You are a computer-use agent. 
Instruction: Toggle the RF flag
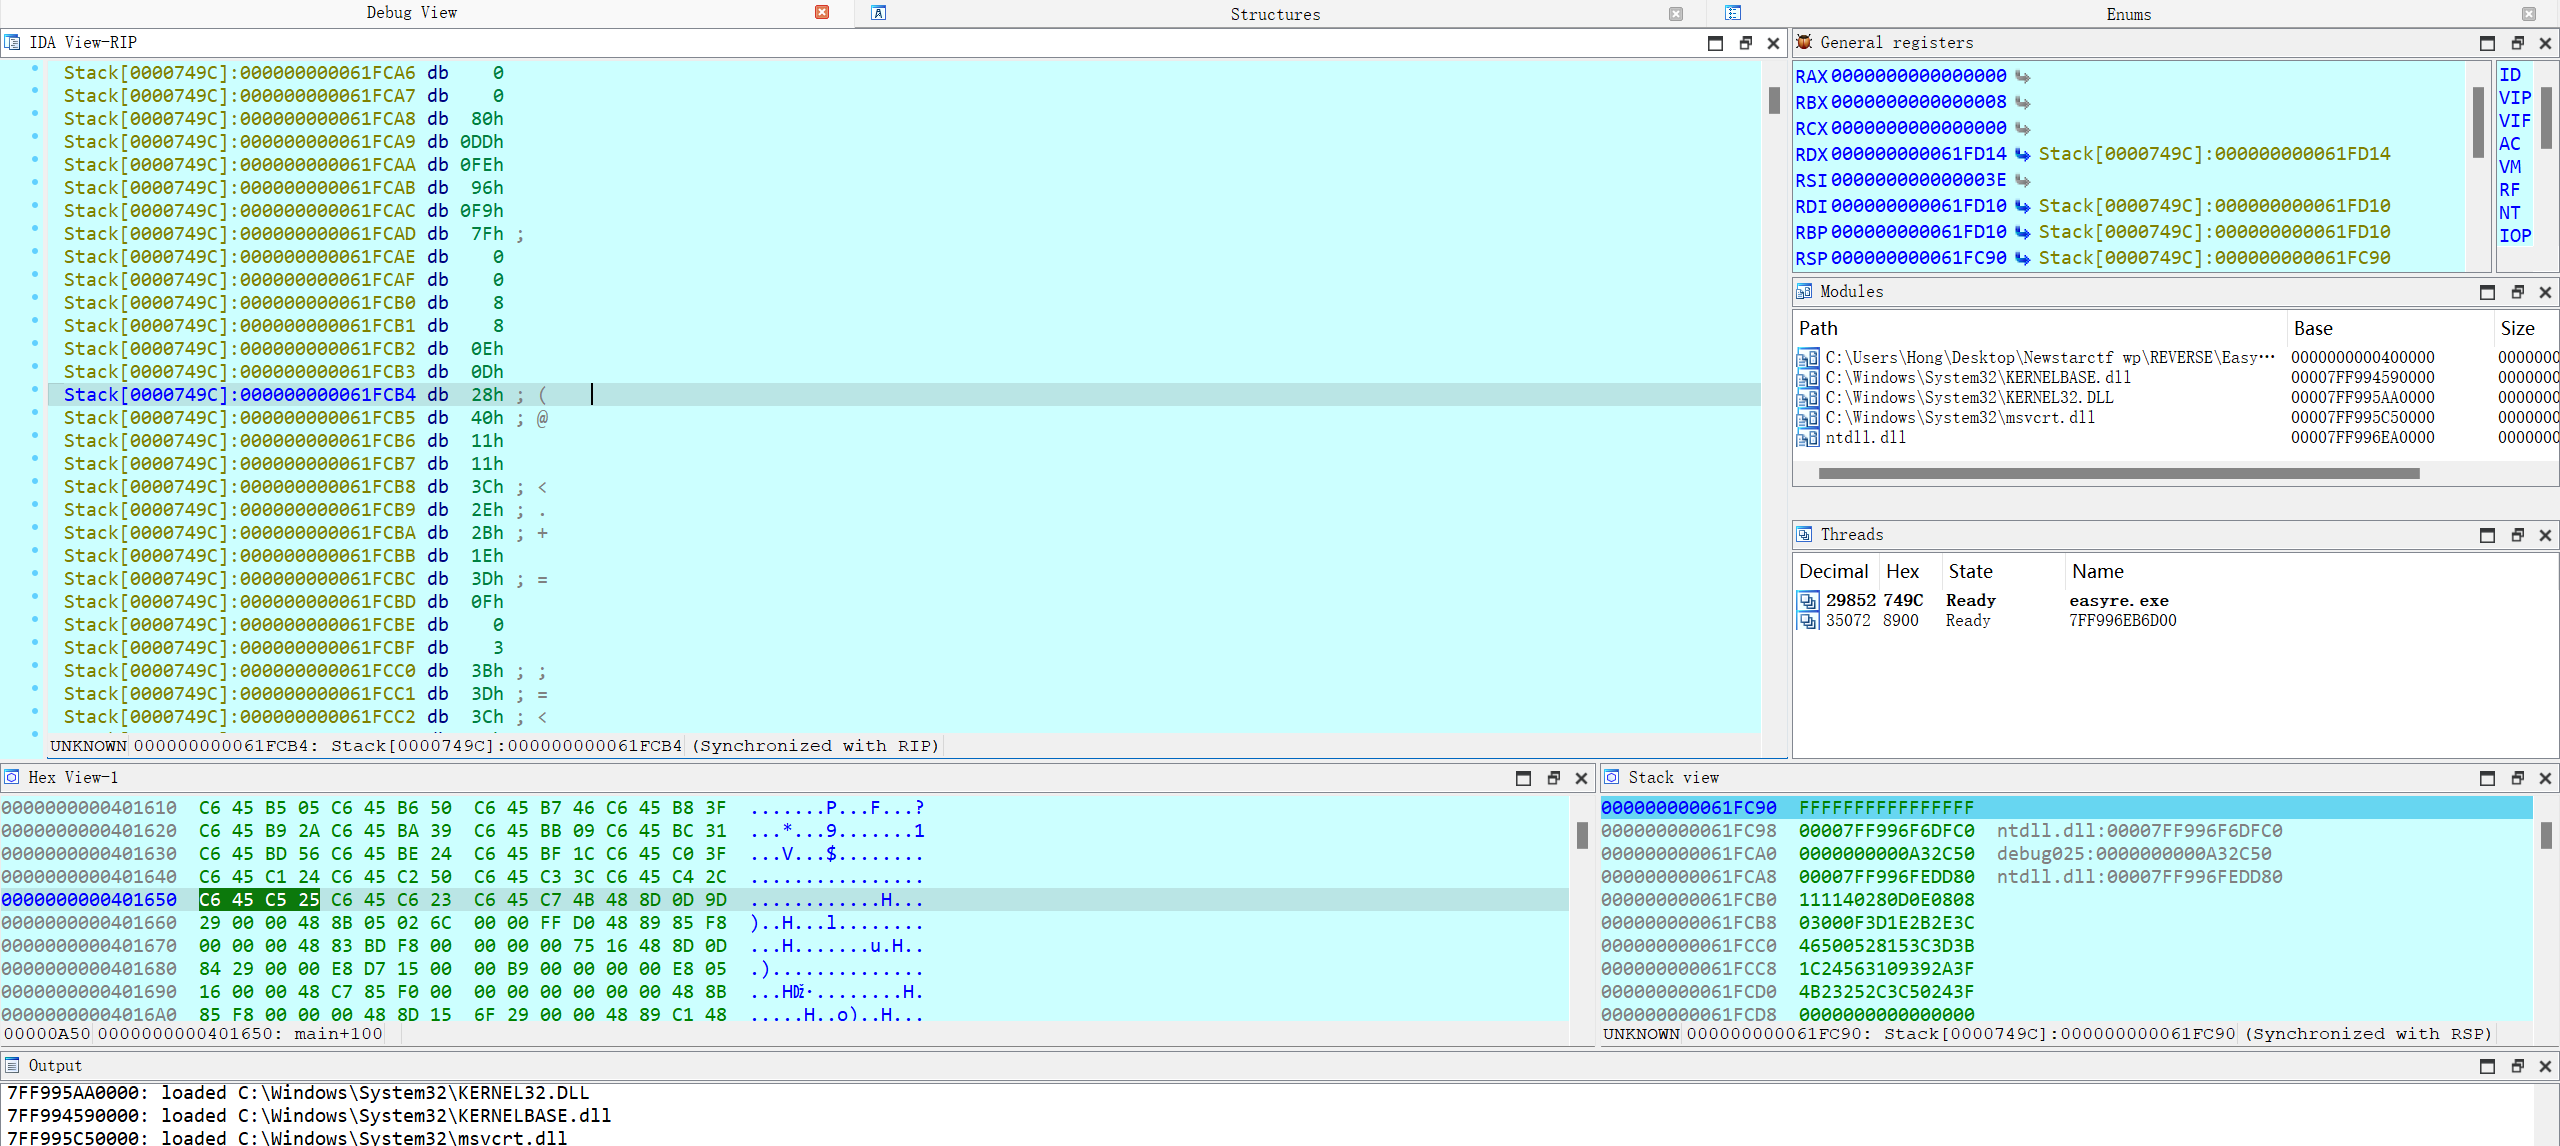2510,190
